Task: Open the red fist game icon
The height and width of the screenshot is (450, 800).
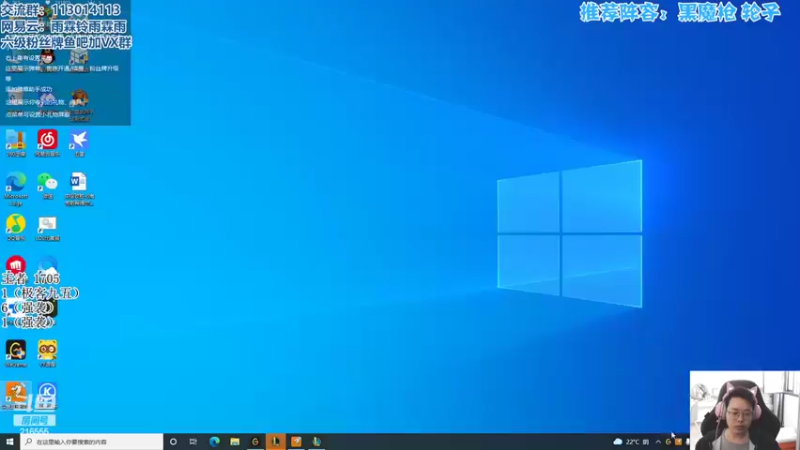Action: click(16, 265)
